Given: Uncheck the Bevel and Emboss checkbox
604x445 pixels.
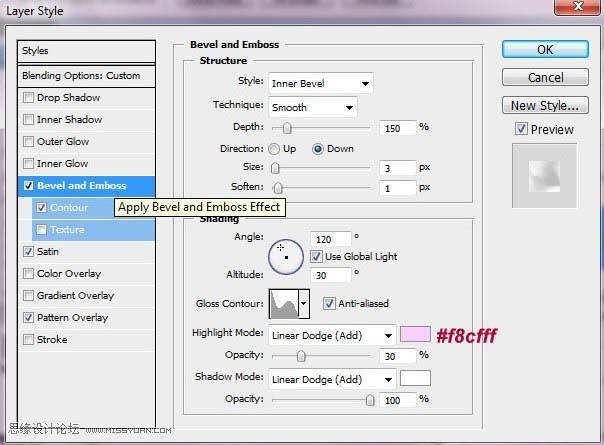Looking at the screenshot, I should pyautogui.click(x=28, y=186).
